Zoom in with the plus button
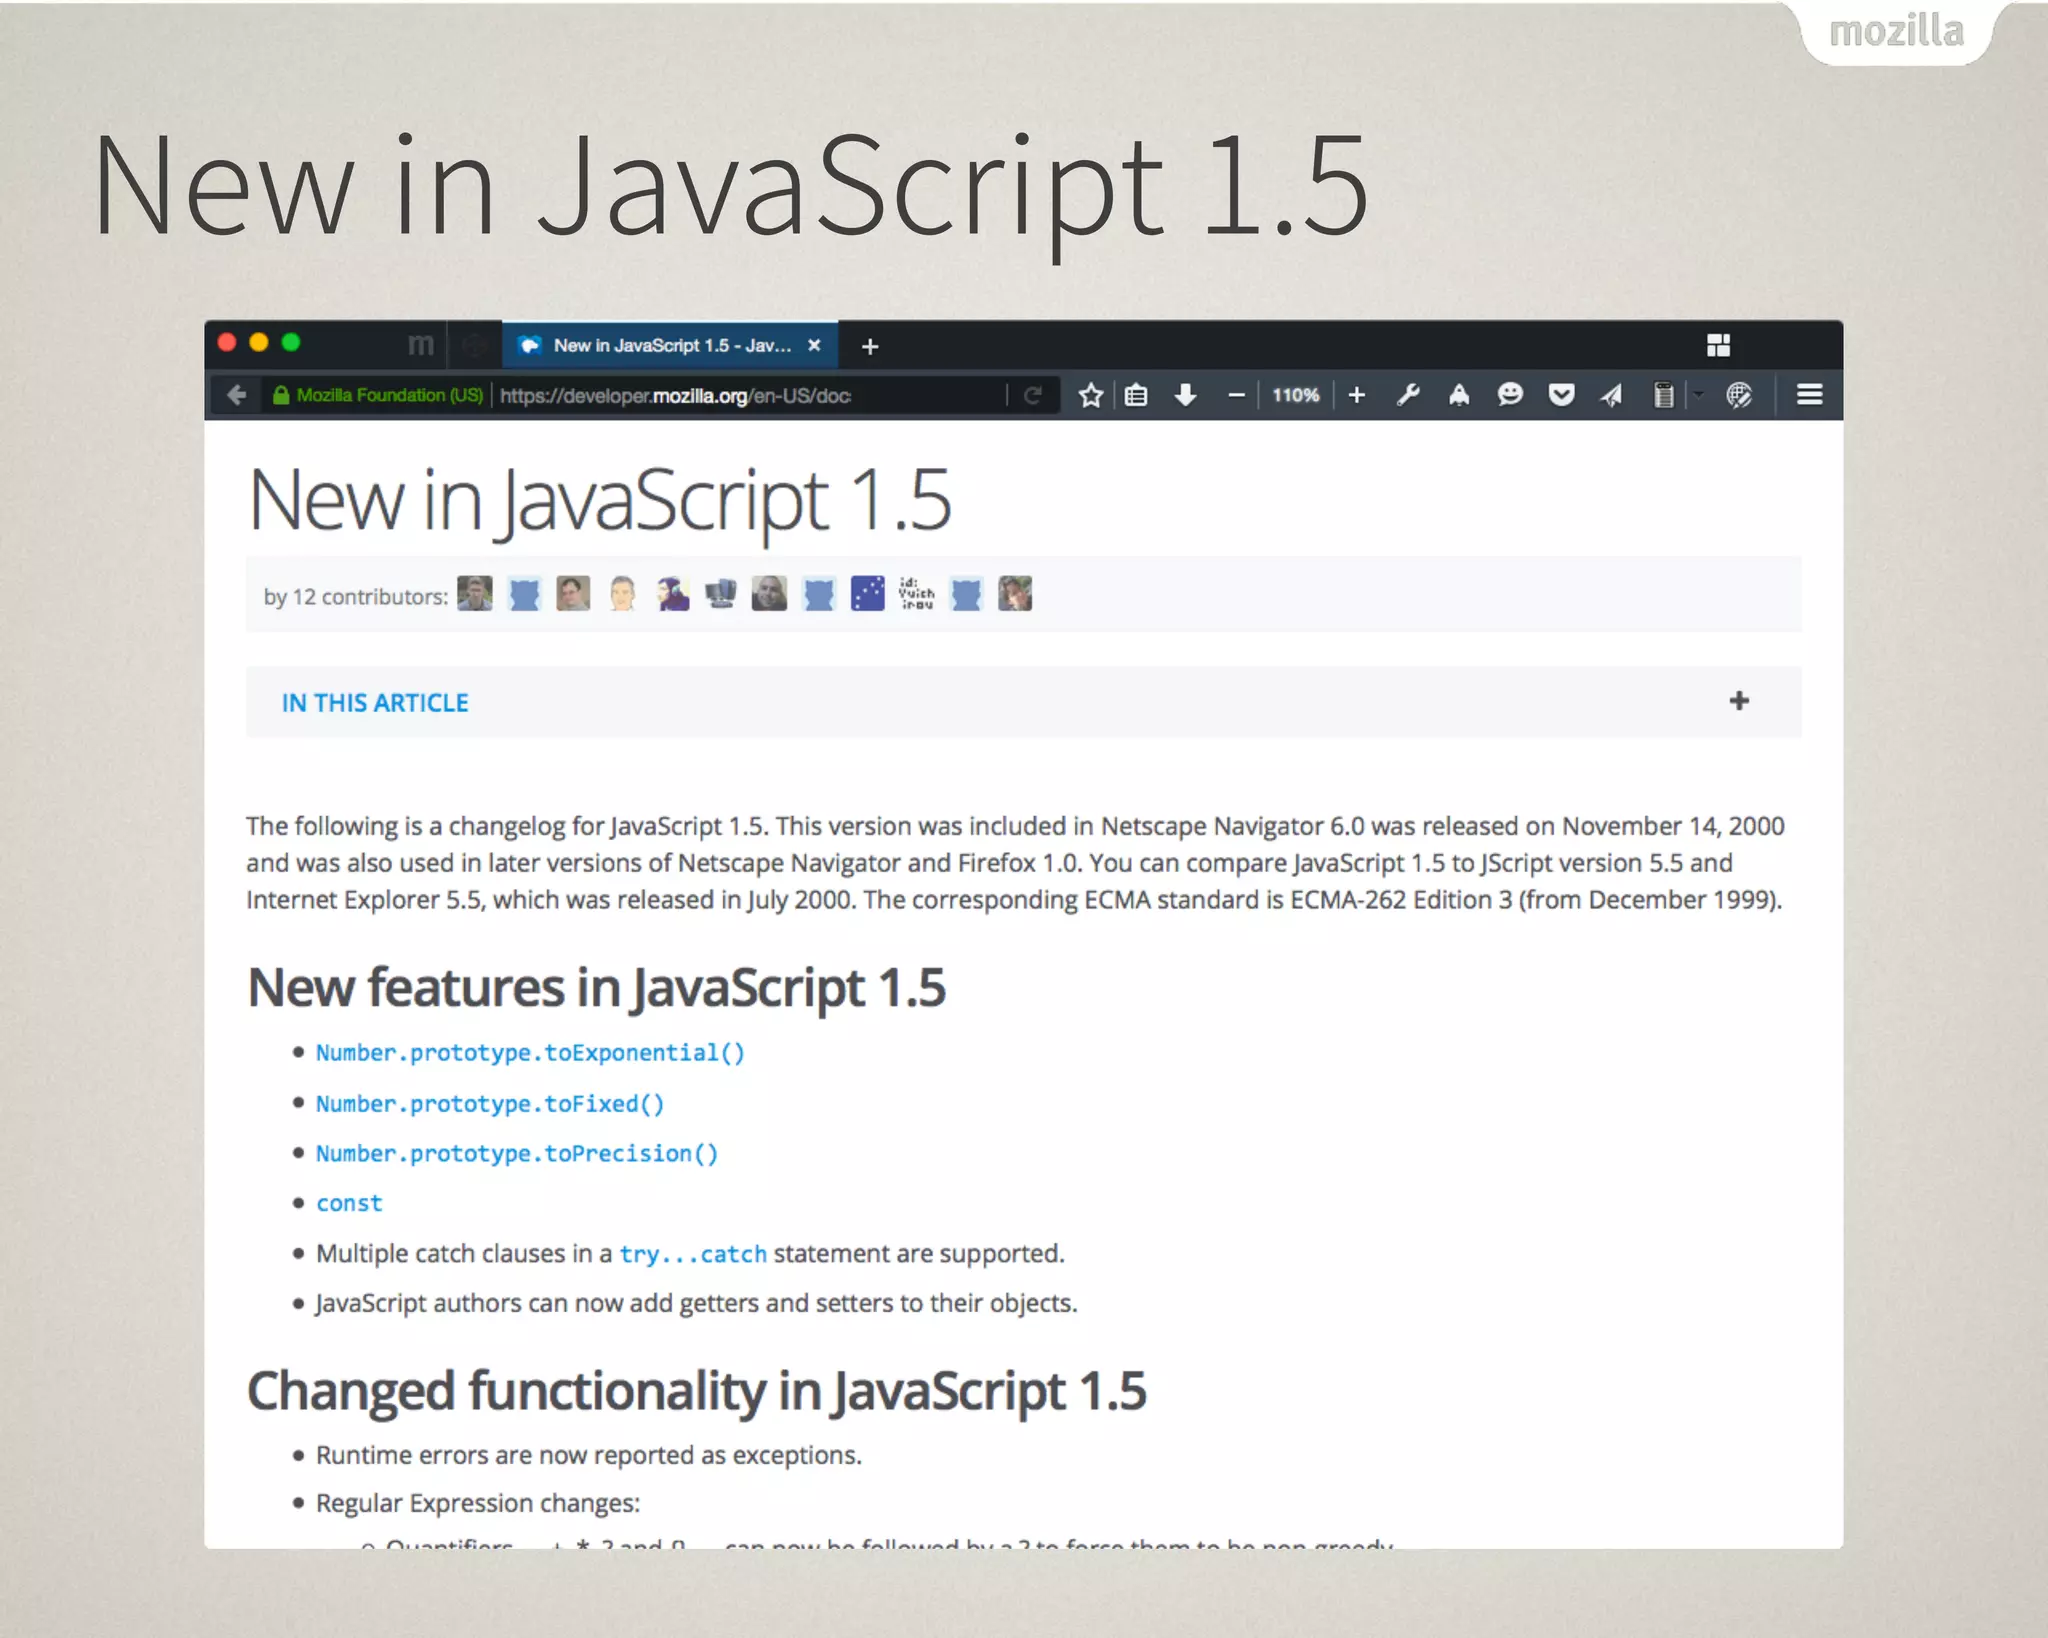Viewport: 2048px width, 1638px height. [1356, 395]
